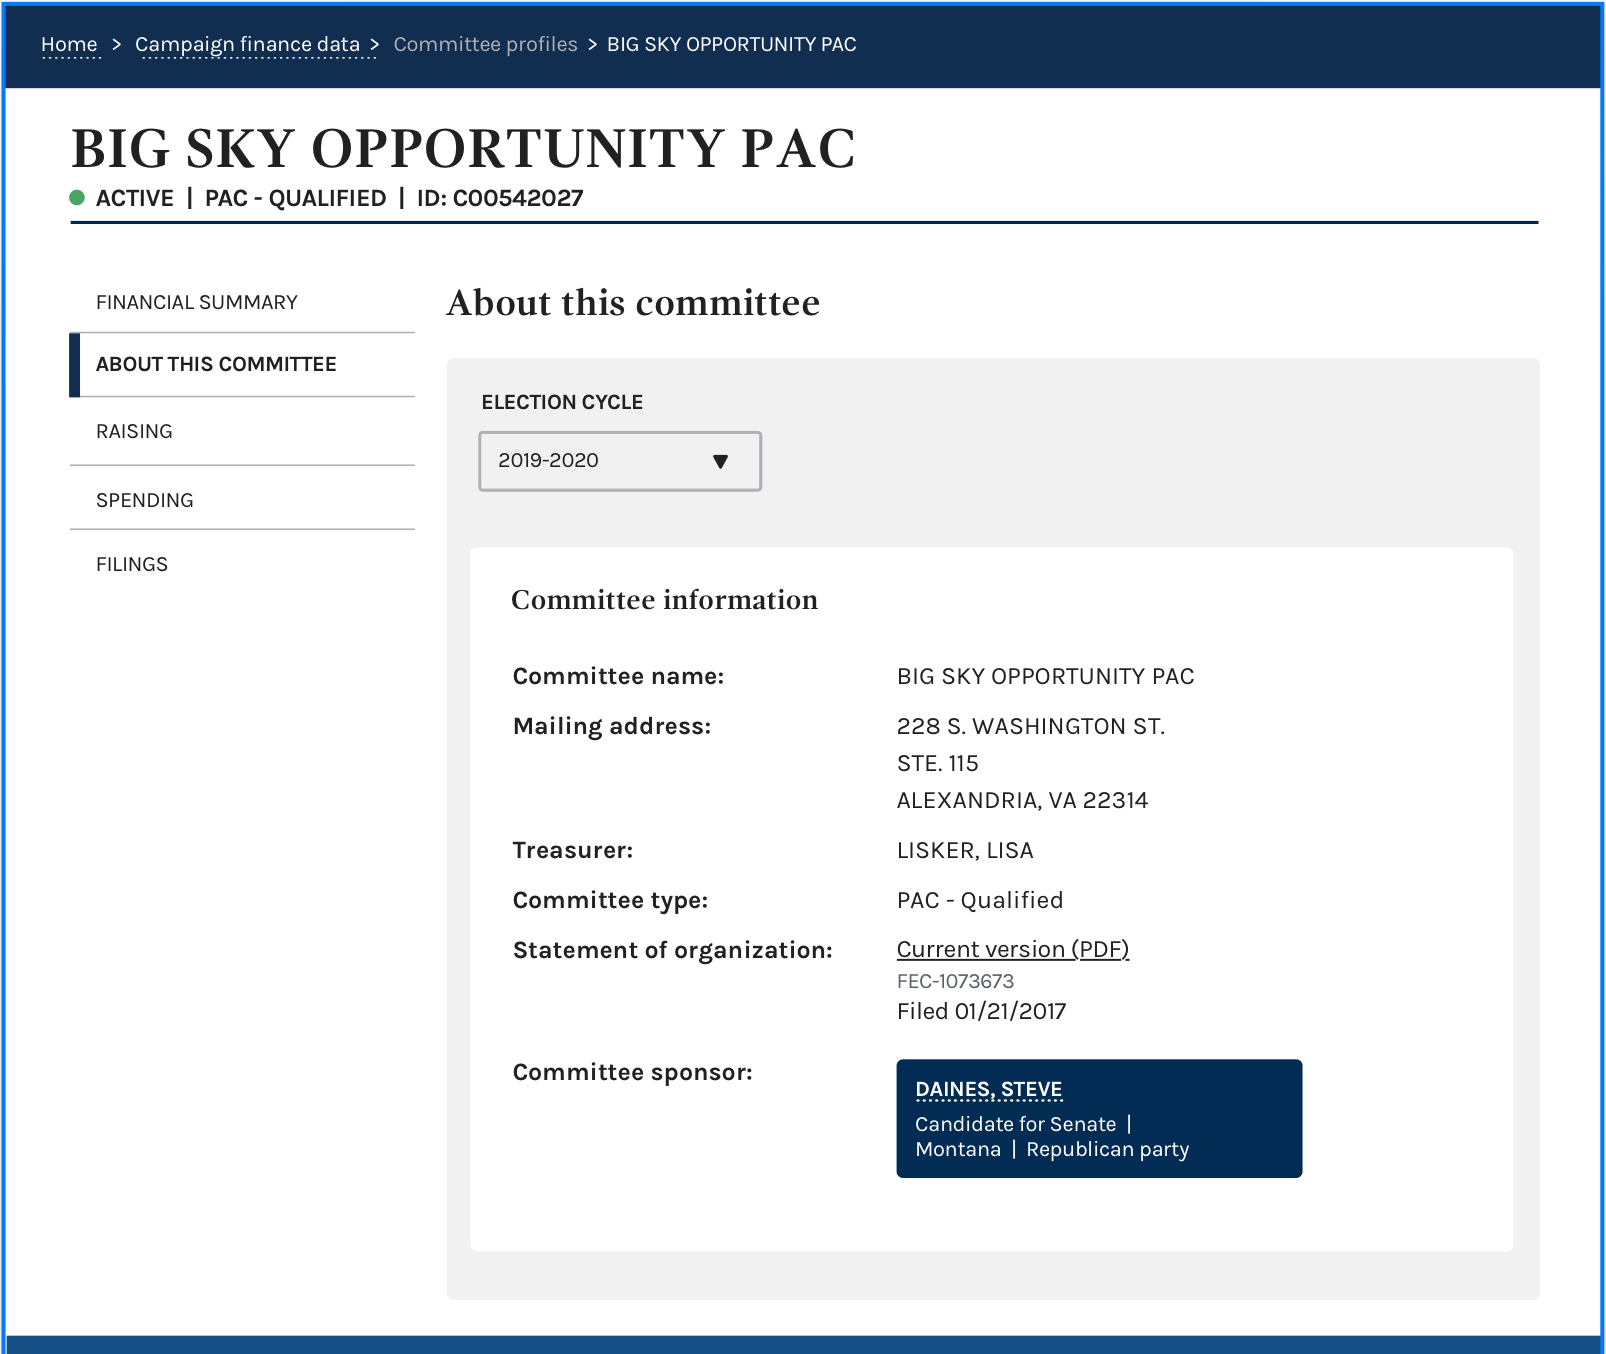Viewport: 1606px width, 1354px height.
Task: Expand the Election Cycle 2019-2020 dropdown
Action: point(620,461)
